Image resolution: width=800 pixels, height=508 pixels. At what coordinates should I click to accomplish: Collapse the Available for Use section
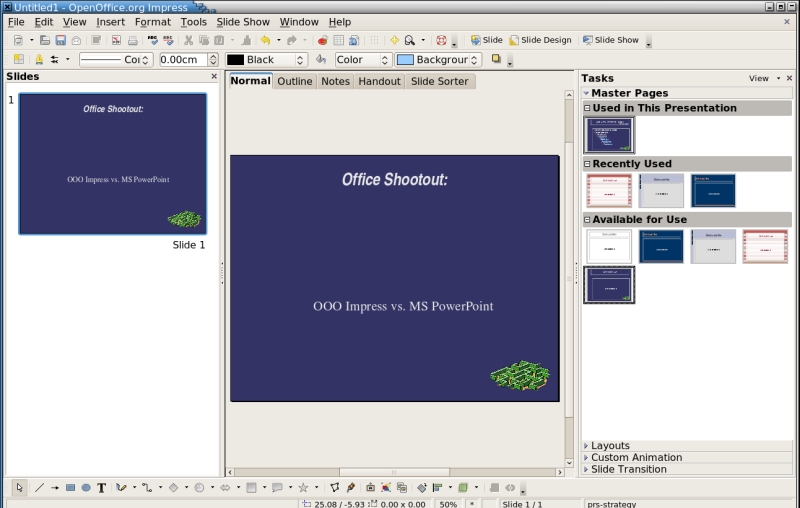[587, 219]
